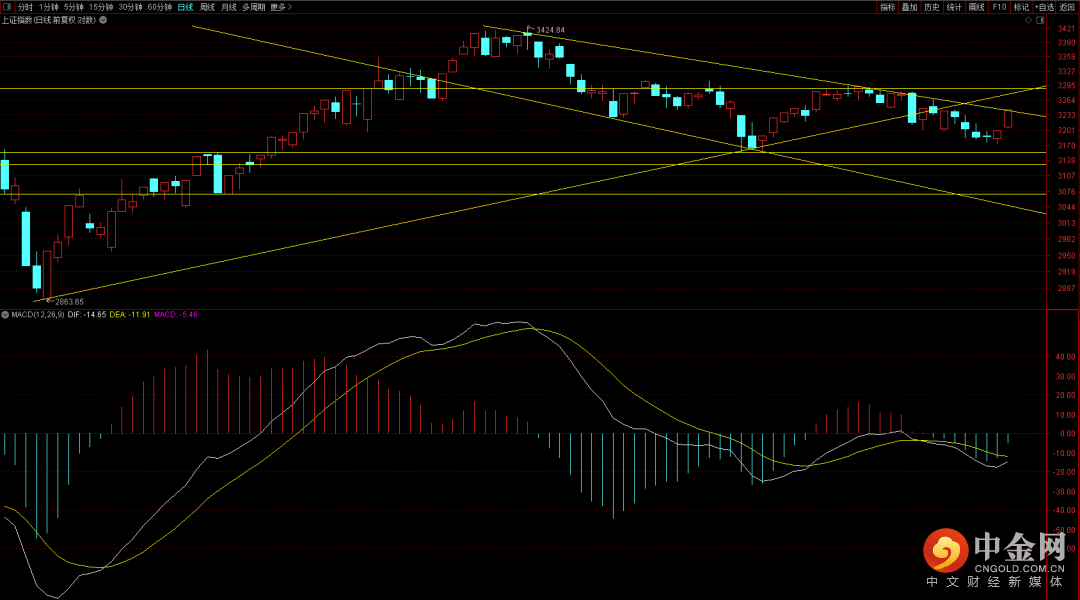
Task: Click the 3424.84 peak price marker
Action: 549,30
